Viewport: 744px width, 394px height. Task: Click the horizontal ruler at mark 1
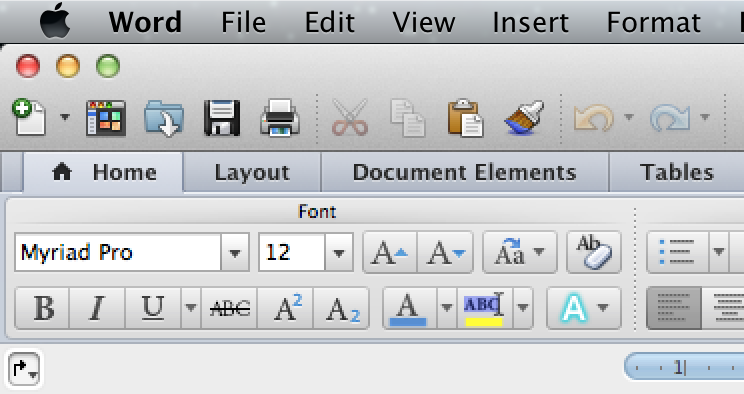pos(679,367)
